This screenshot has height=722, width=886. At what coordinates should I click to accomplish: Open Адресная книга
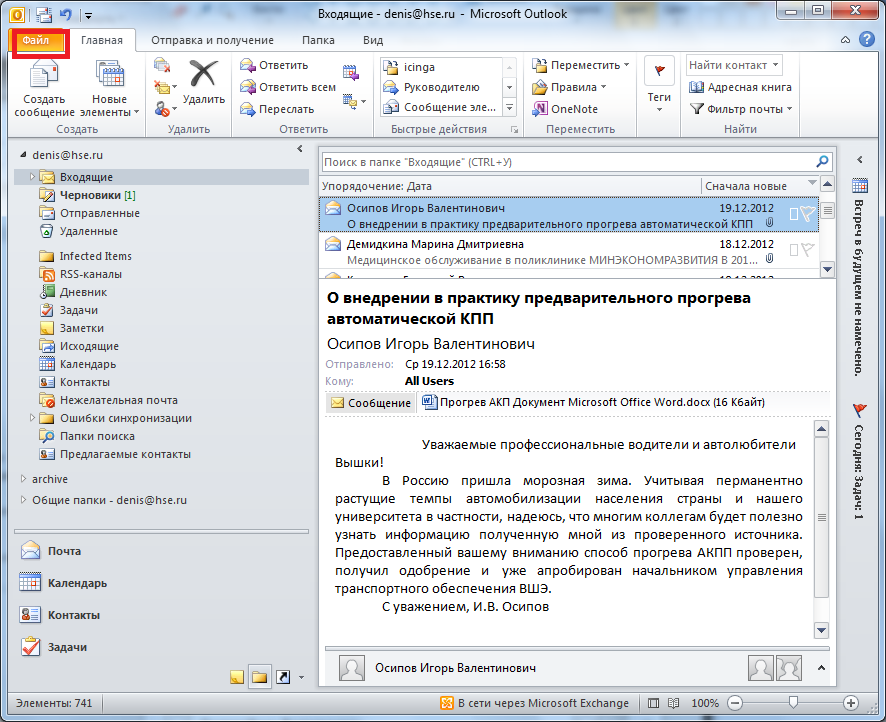point(740,87)
